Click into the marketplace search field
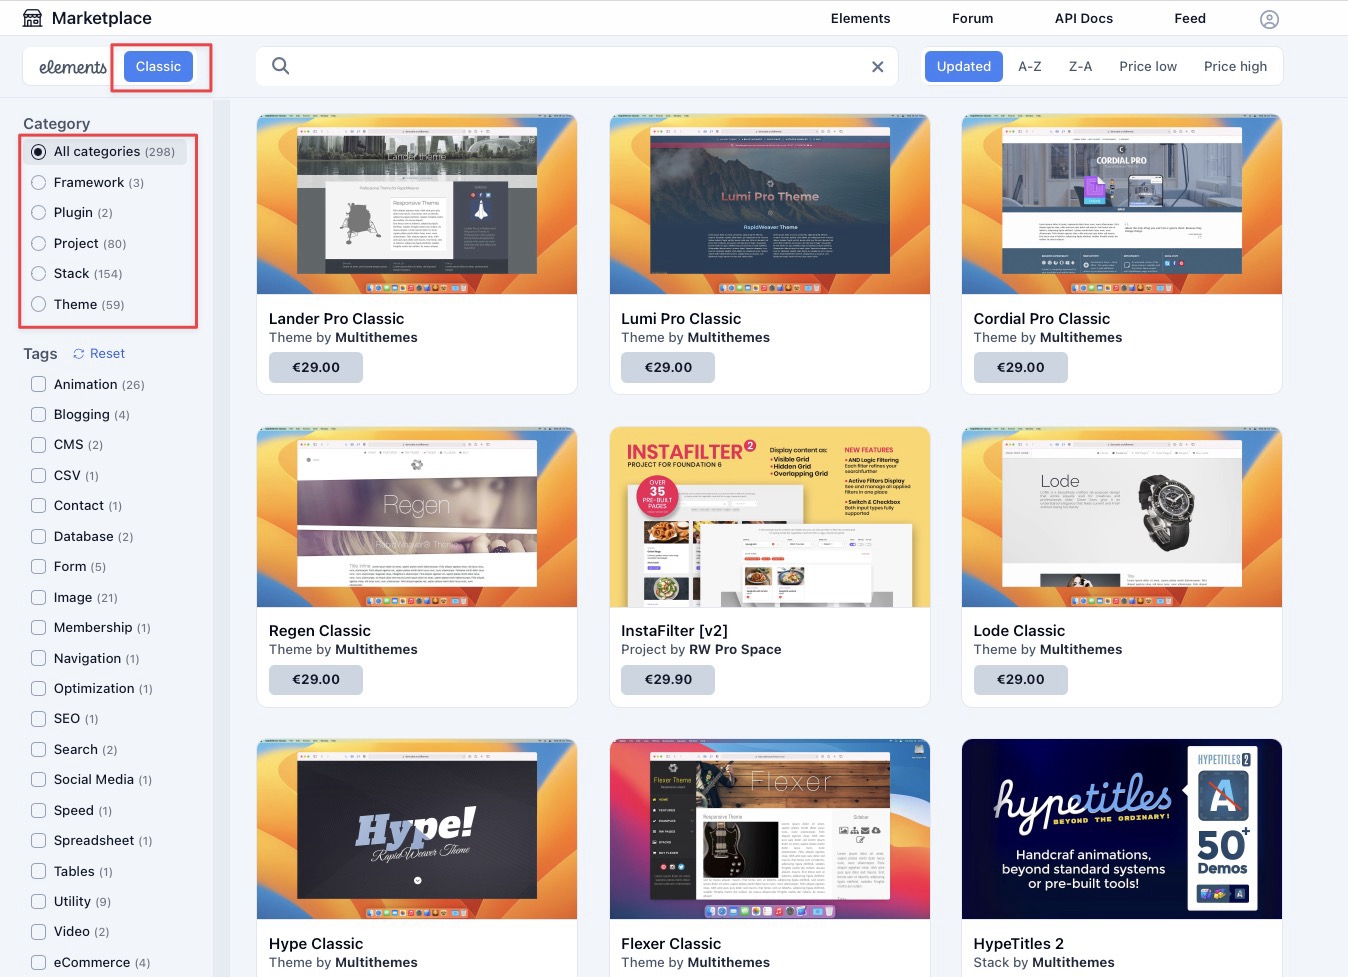The height and width of the screenshot is (977, 1348). (577, 67)
